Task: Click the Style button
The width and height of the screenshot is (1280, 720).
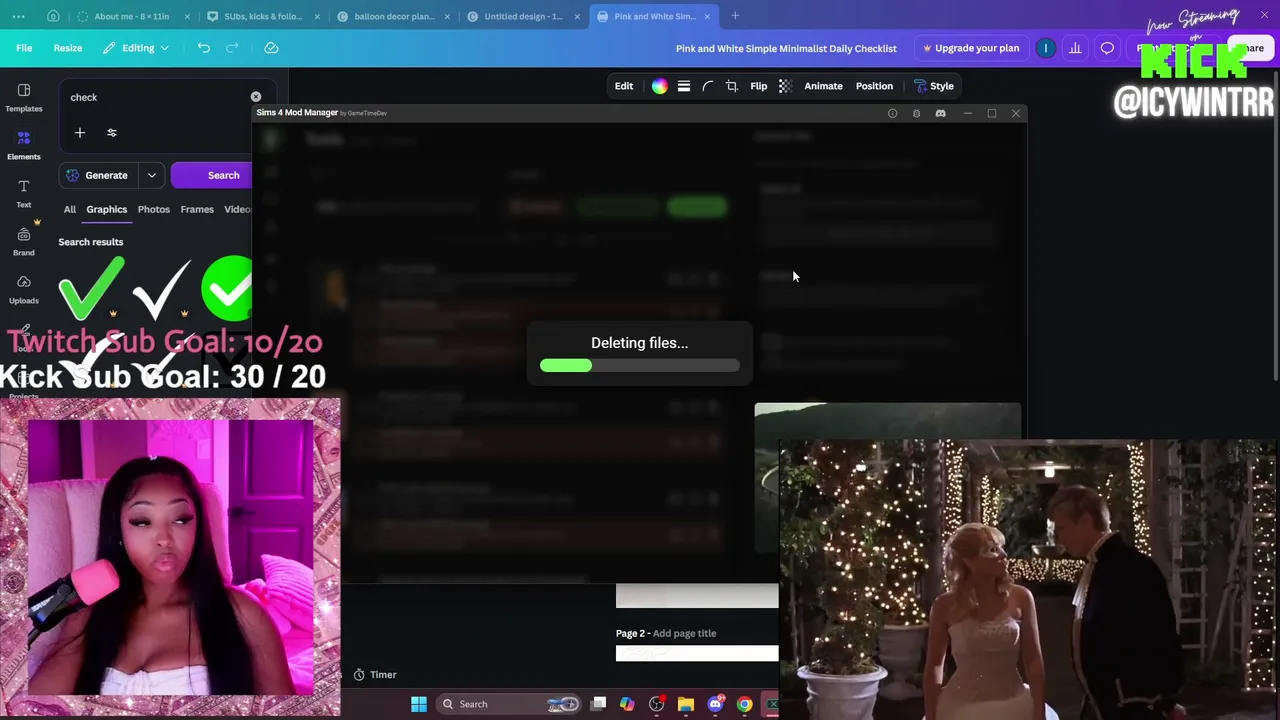Action: 933,86
